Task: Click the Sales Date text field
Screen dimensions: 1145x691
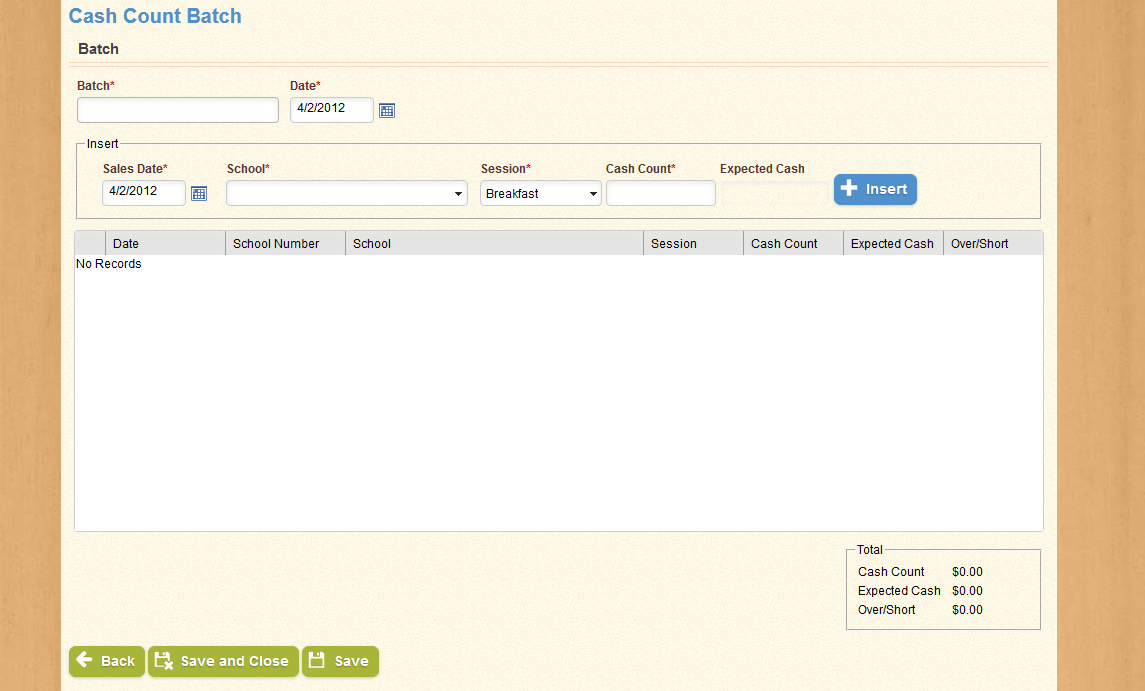Action: coord(144,193)
